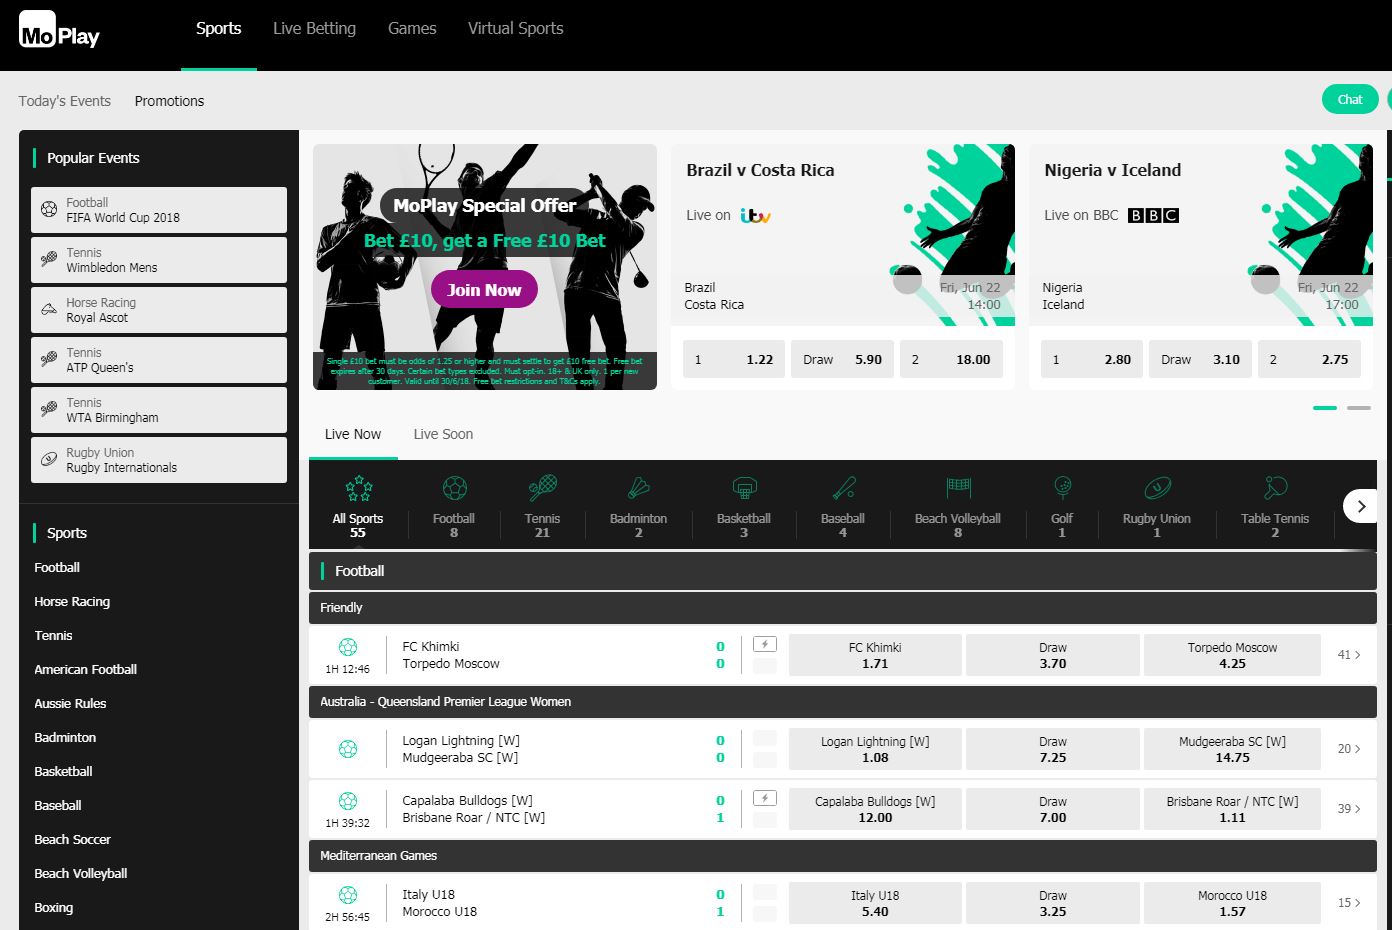Switch to the Live Soon tab
The width and height of the screenshot is (1392, 930).
click(x=443, y=434)
